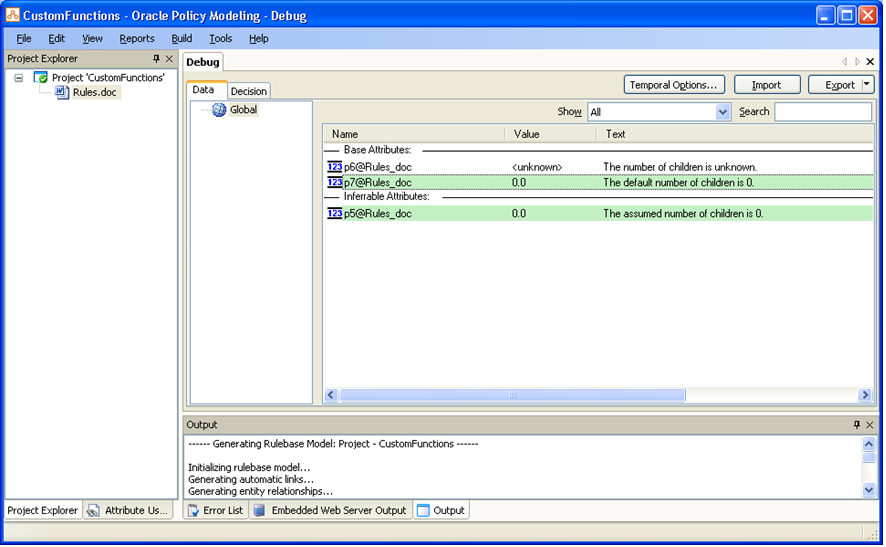Open the Build menu
The image size is (886, 547).
pyautogui.click(x=181, y=38)
